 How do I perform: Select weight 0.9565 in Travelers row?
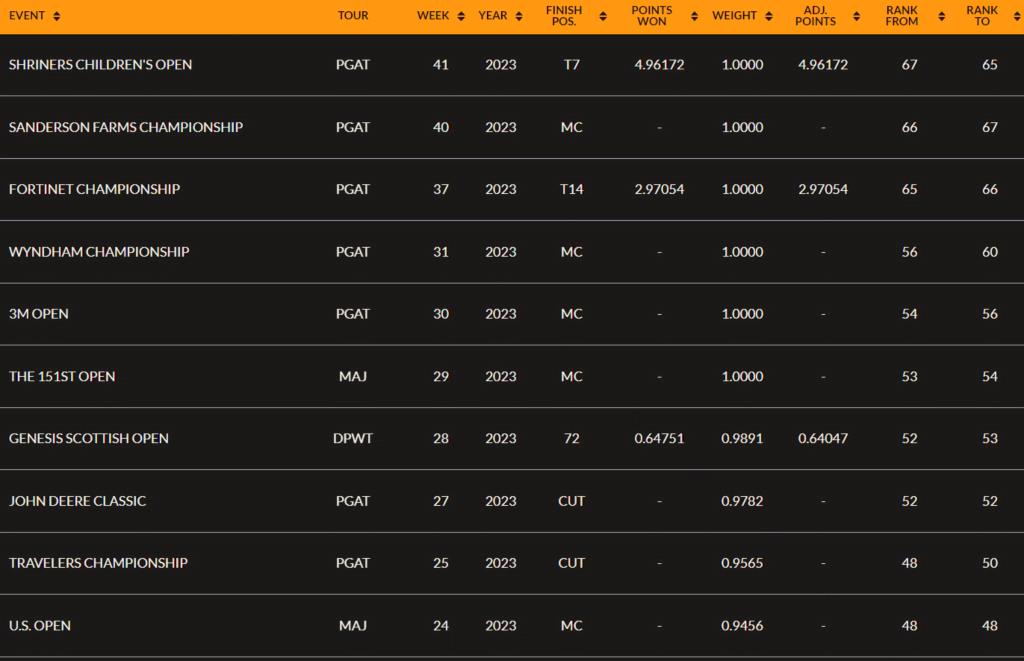(x=742, y=563)
